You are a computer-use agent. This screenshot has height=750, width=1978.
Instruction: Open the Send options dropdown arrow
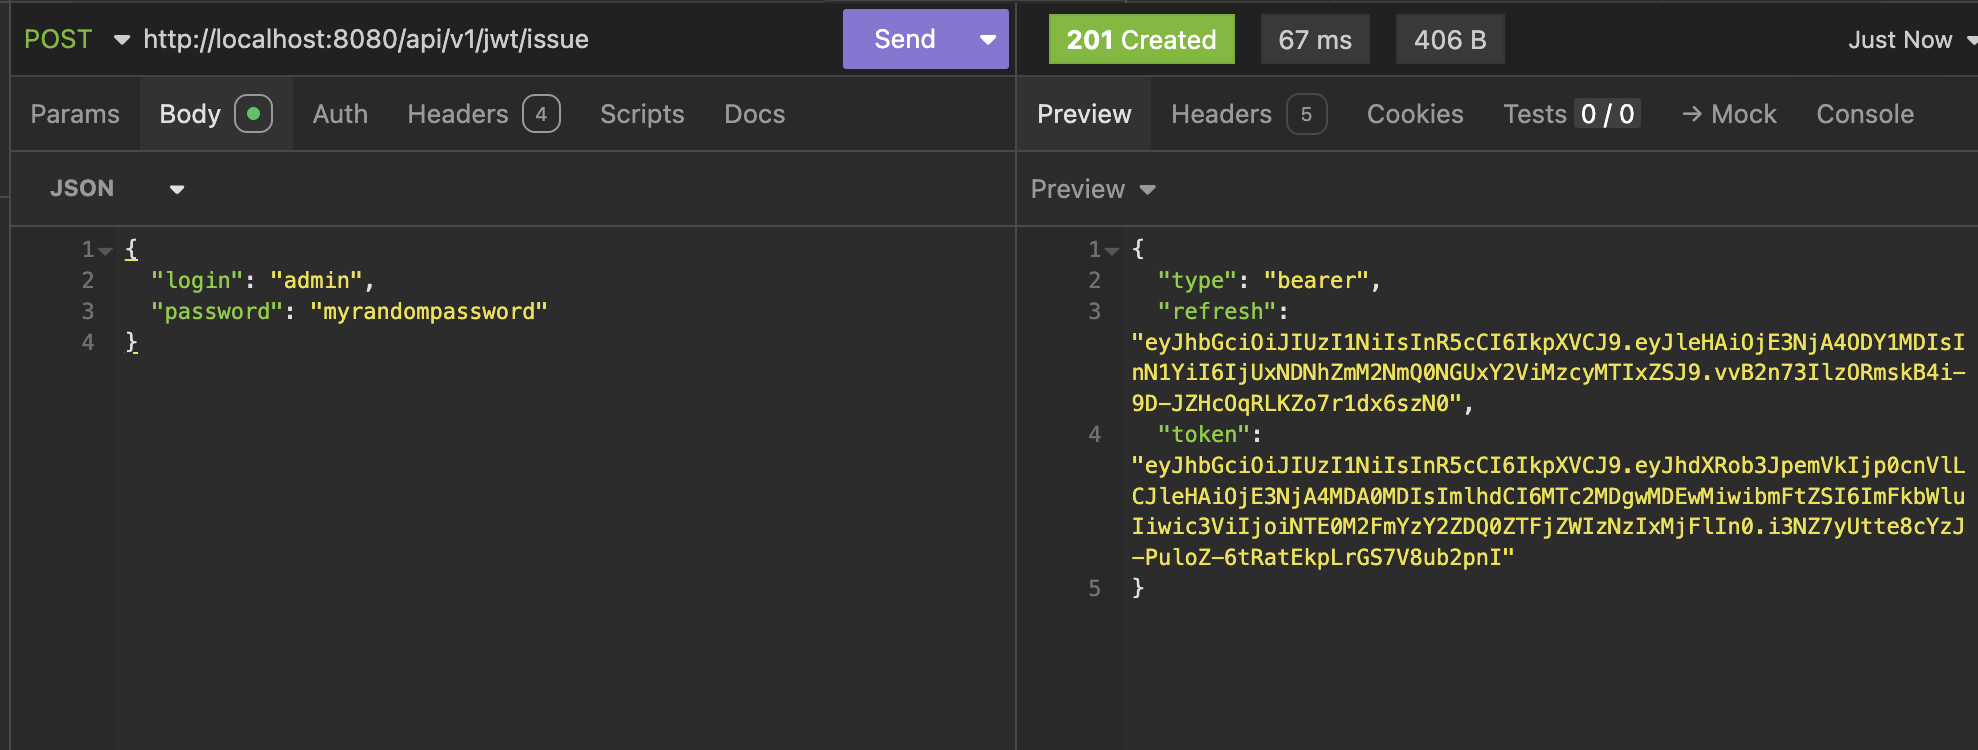tap(988, 39)
